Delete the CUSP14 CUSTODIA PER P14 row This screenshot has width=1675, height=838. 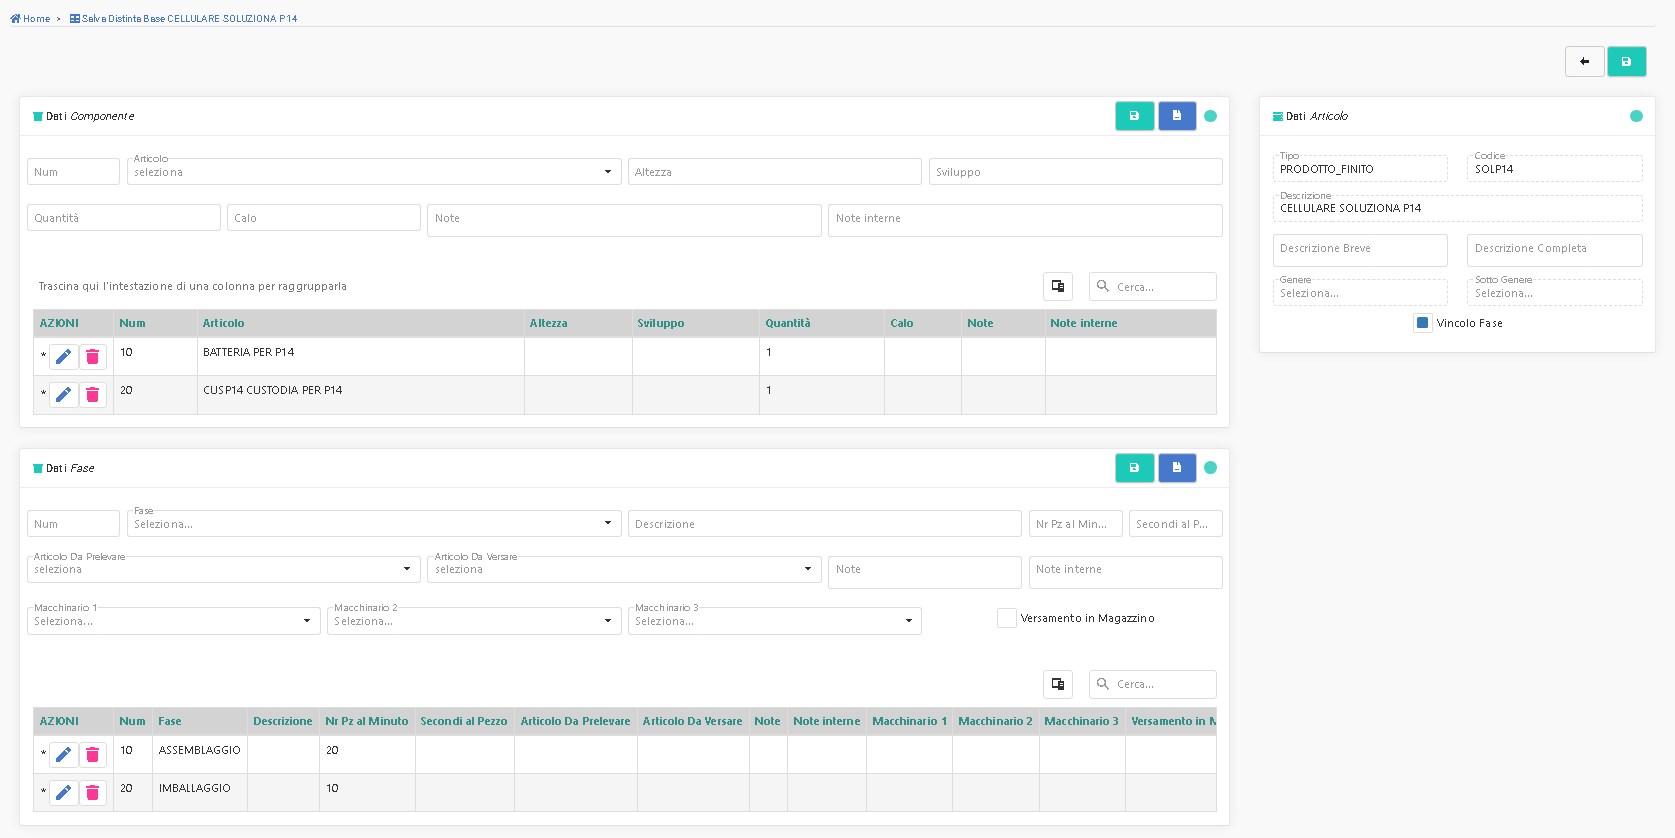pos(93,395)
